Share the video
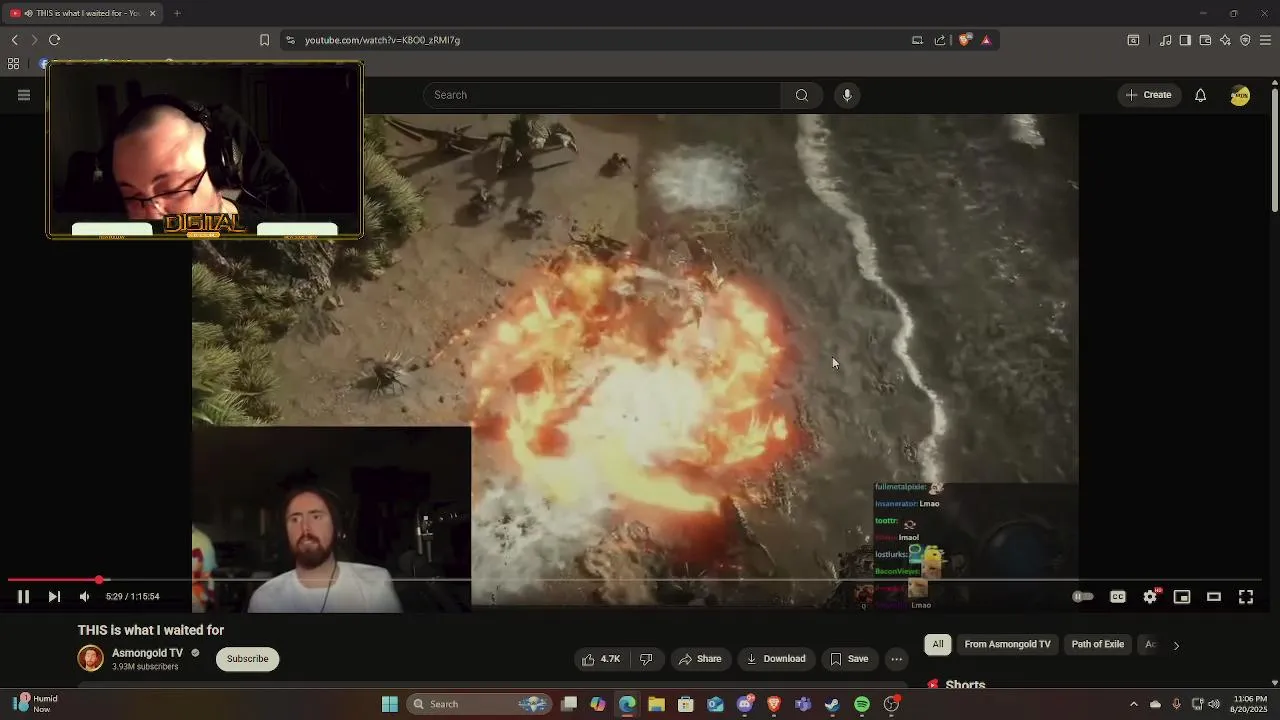Image resolution: width=1280 pixels, height=720 pixels. (x=700, y=659)
